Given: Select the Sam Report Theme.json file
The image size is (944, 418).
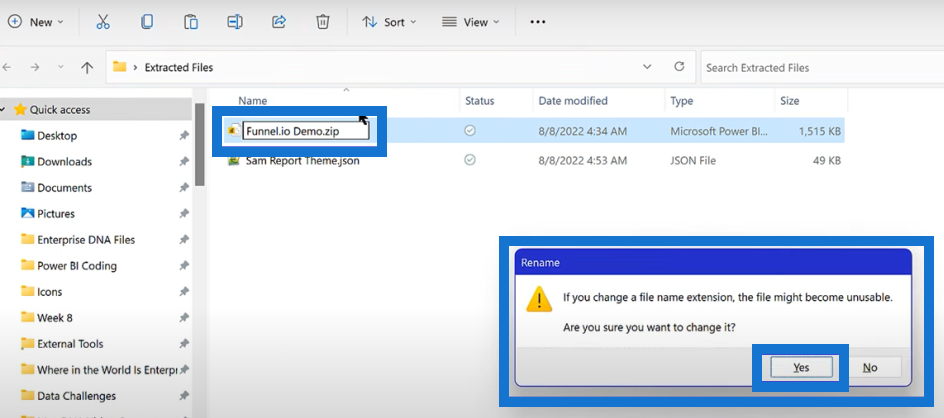Looking at the screenshot, I should [x=302, y=161].
